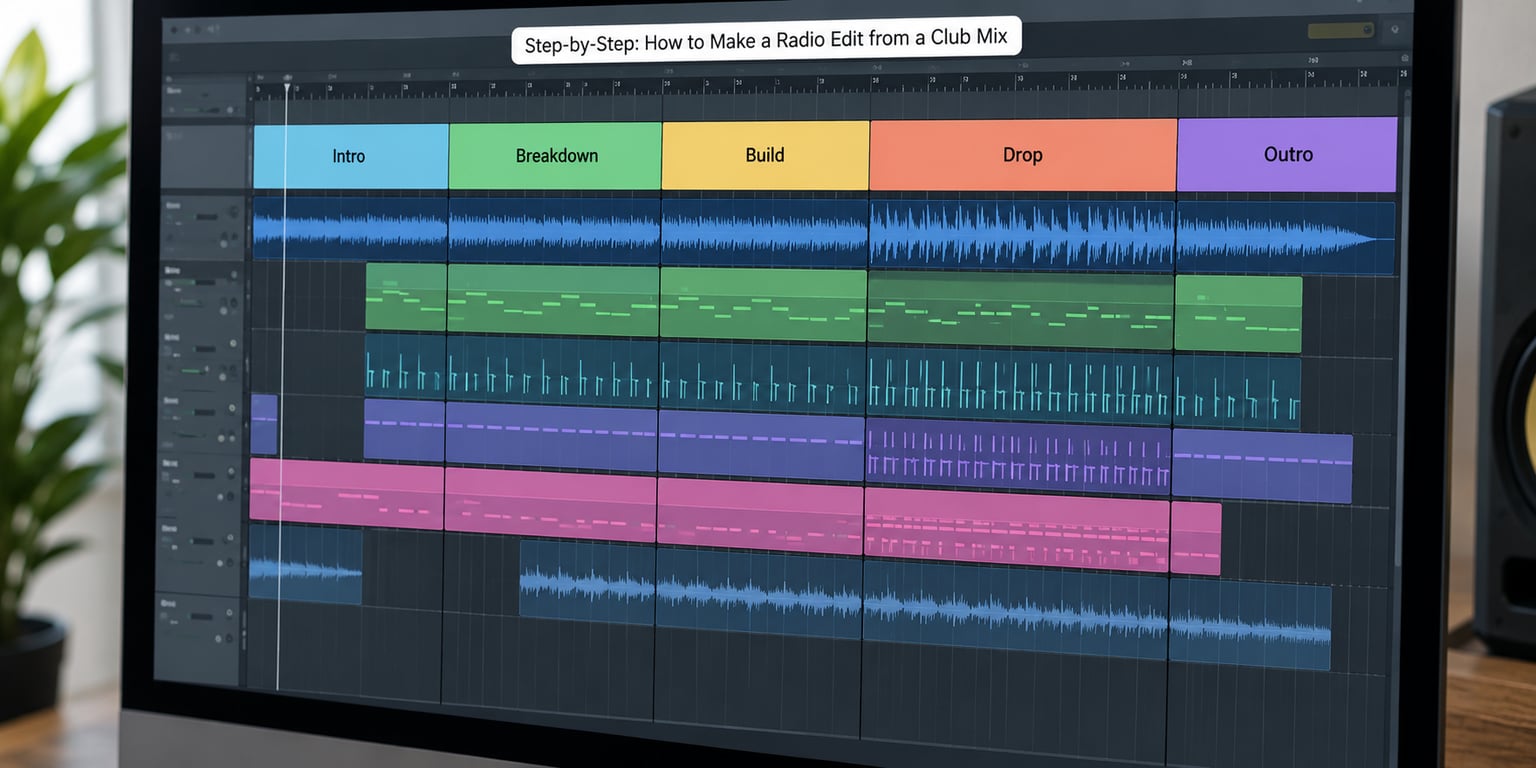Click the tutorial title banner text
Image resolution: width=1536 pixels, height=768 pixels.
point(765,40)
